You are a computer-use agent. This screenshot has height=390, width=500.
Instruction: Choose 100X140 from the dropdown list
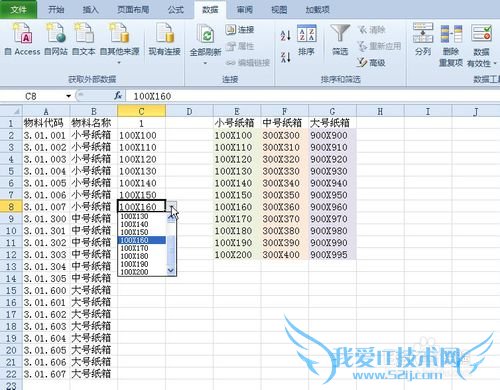click(142, 224)
